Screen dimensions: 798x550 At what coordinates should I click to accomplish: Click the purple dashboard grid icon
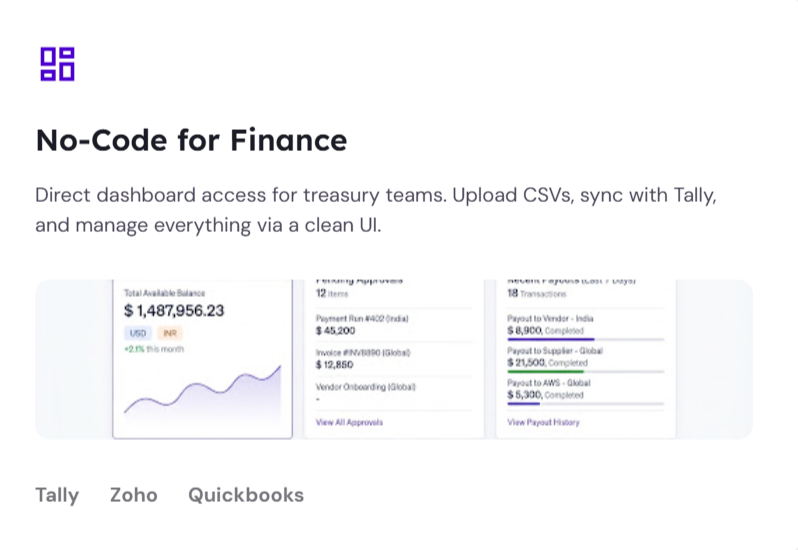[58, 64]
